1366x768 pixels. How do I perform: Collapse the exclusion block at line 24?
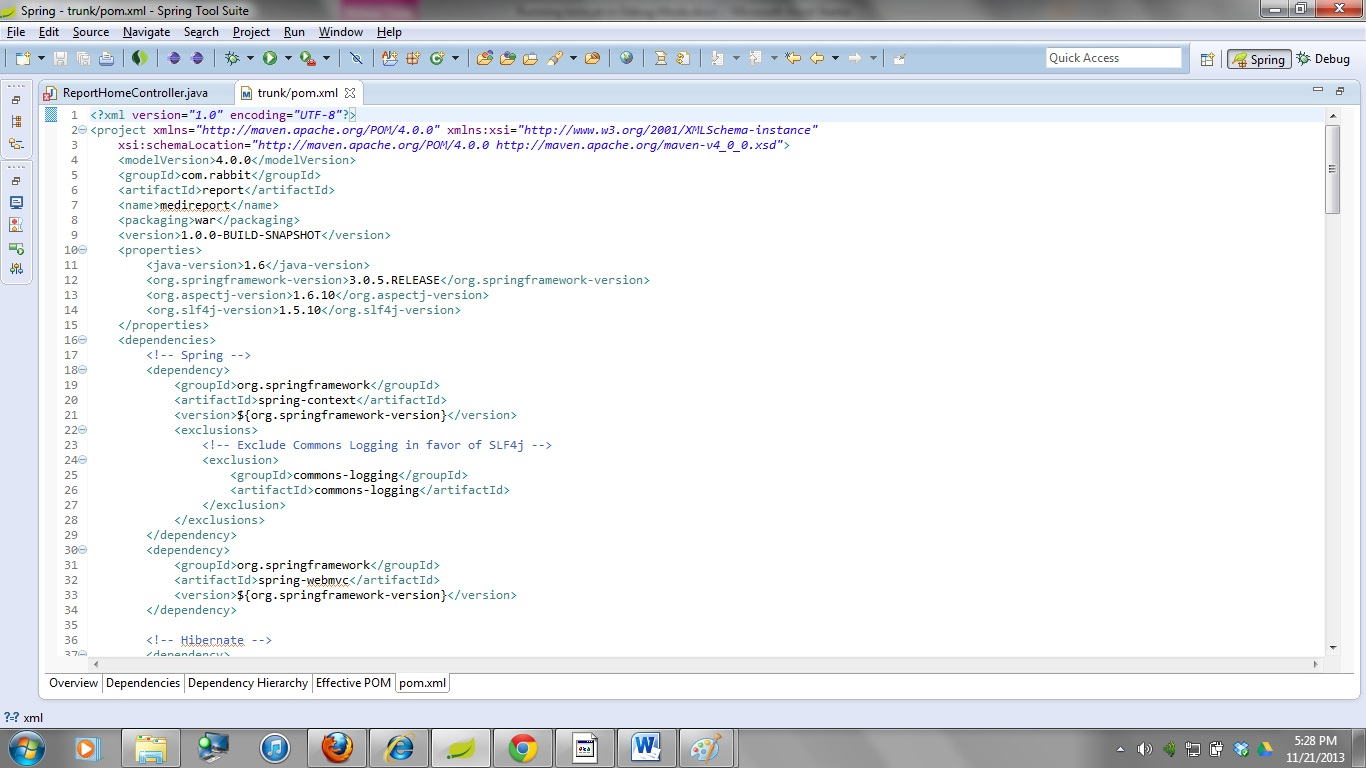tap(82, 460)
